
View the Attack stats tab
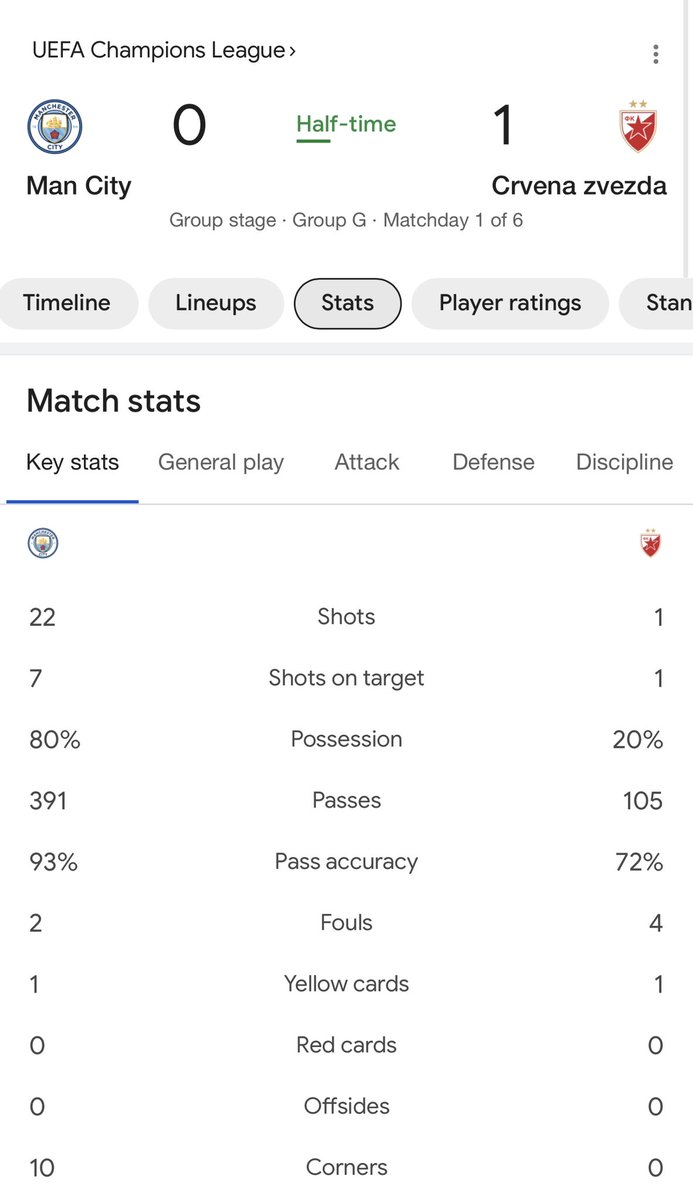367,462
